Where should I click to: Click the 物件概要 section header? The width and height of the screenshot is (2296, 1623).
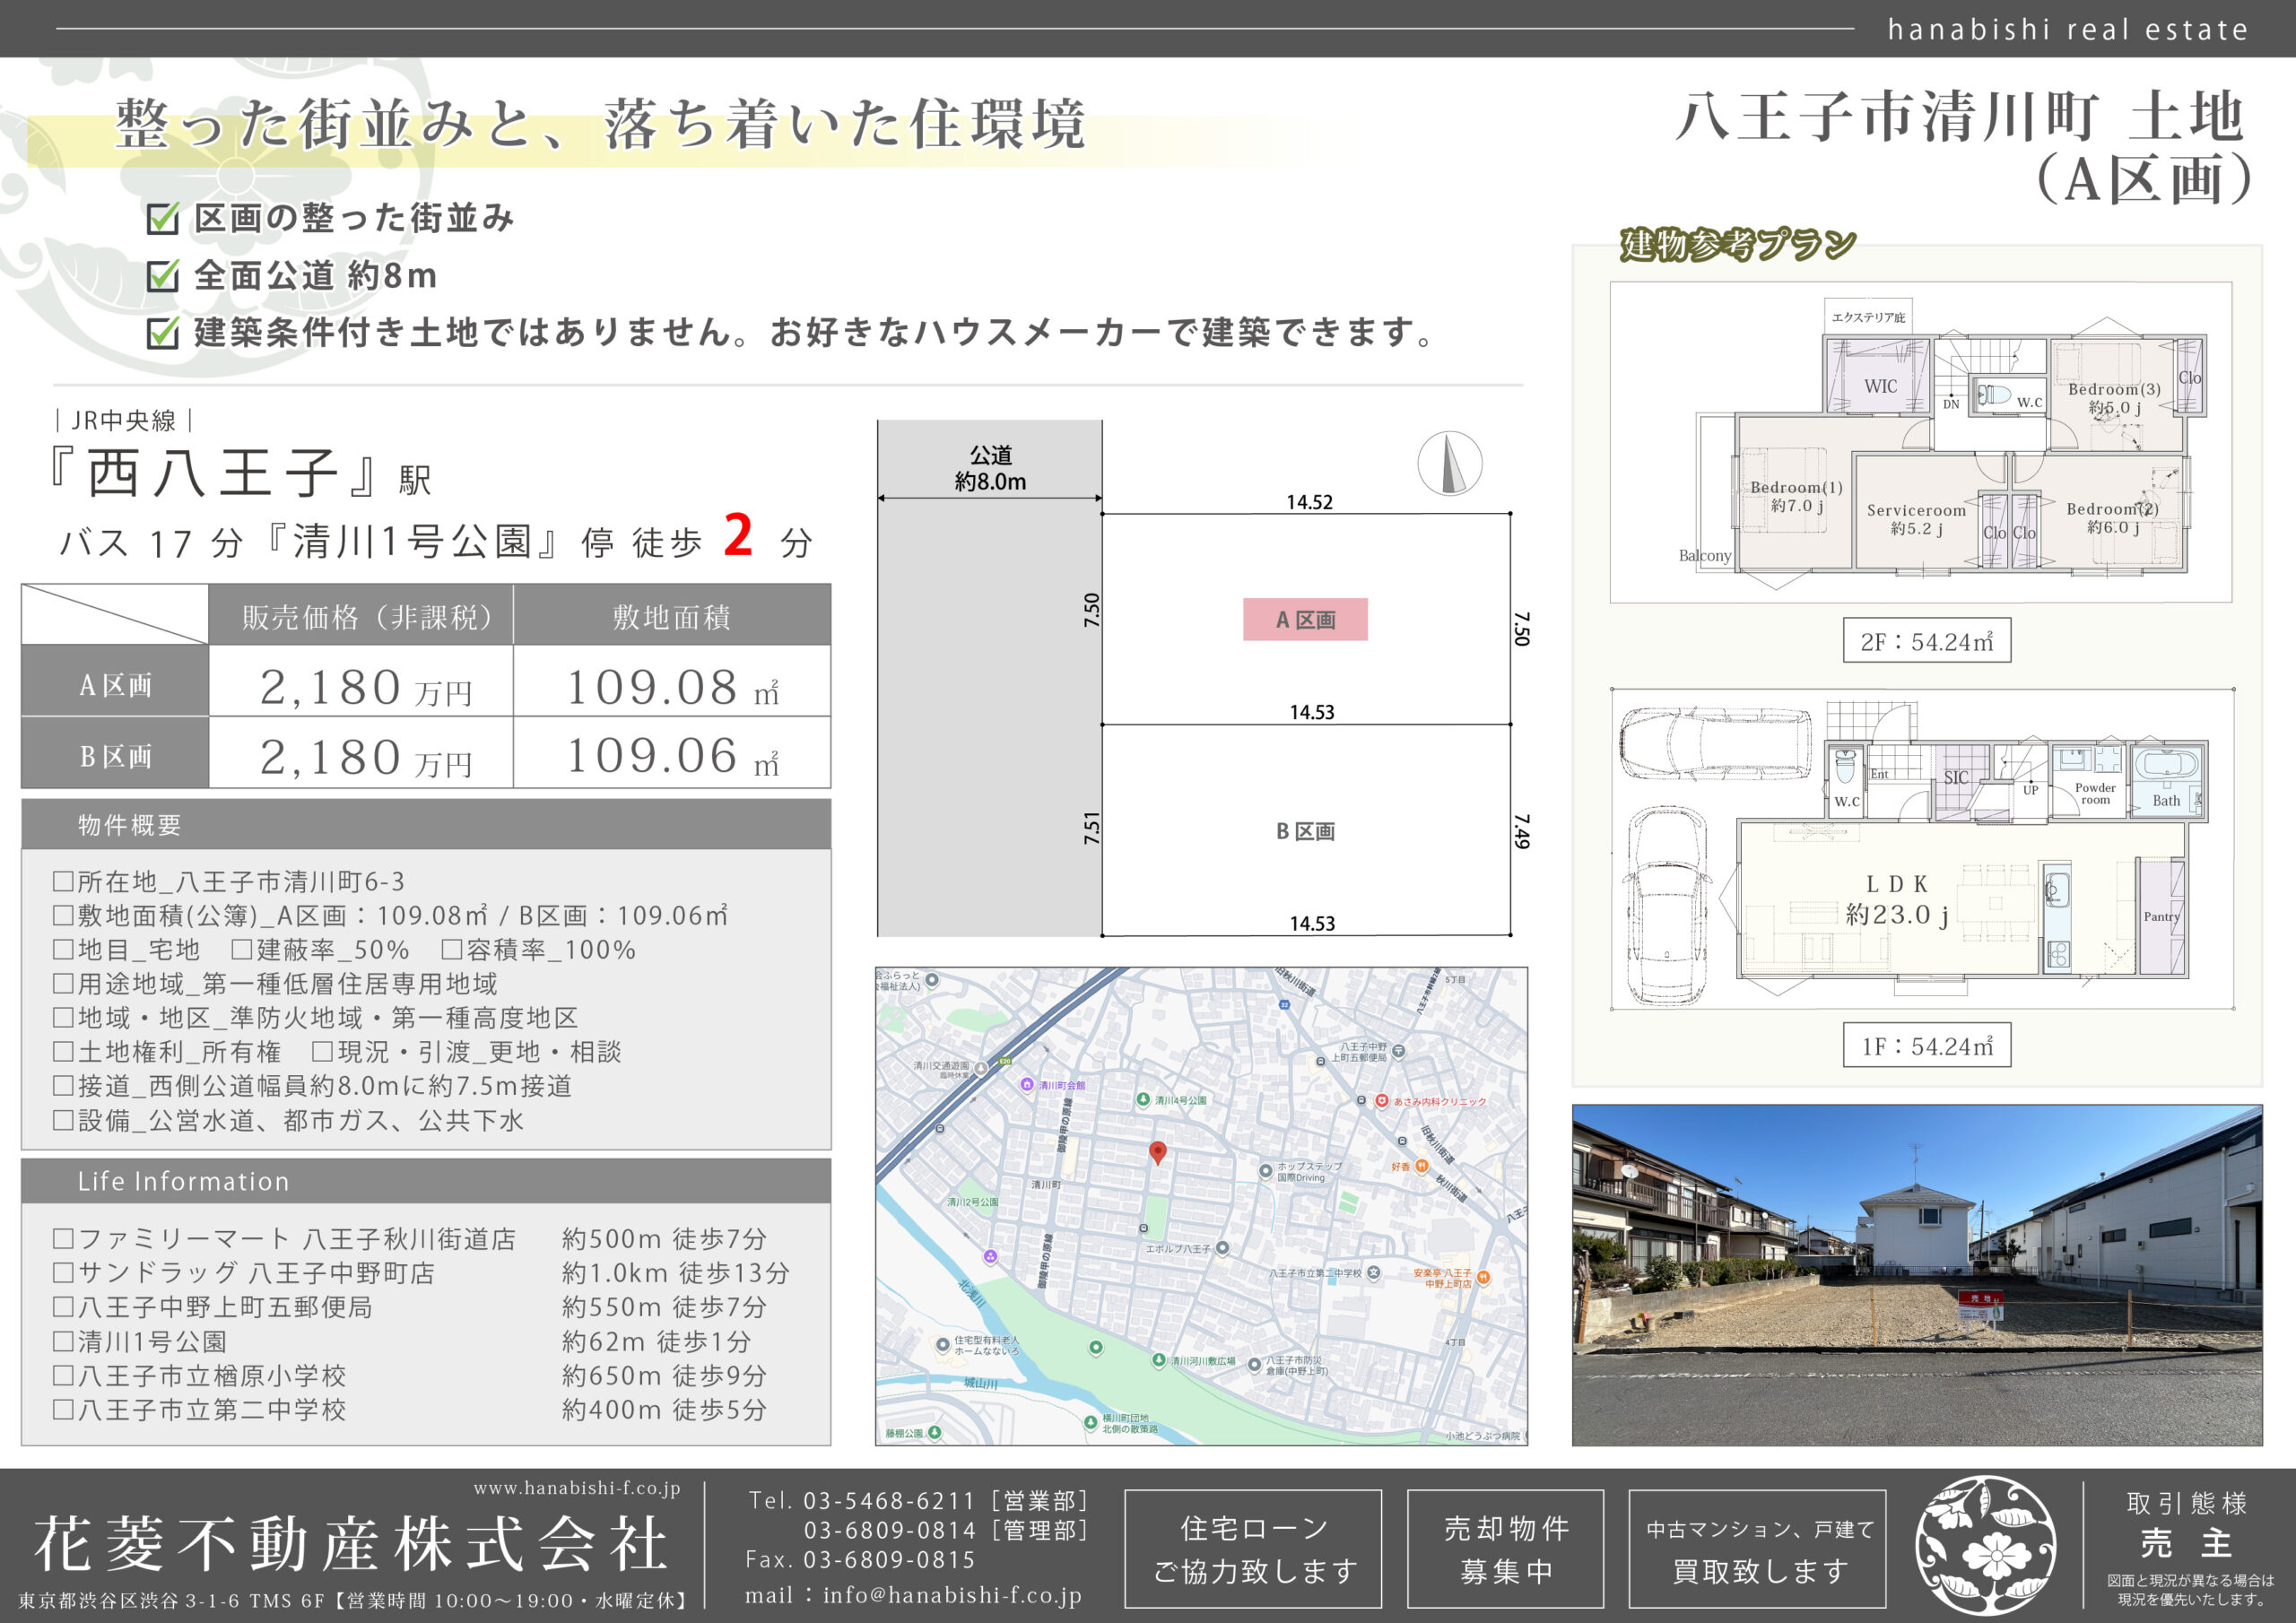click(x=130, y=825)
